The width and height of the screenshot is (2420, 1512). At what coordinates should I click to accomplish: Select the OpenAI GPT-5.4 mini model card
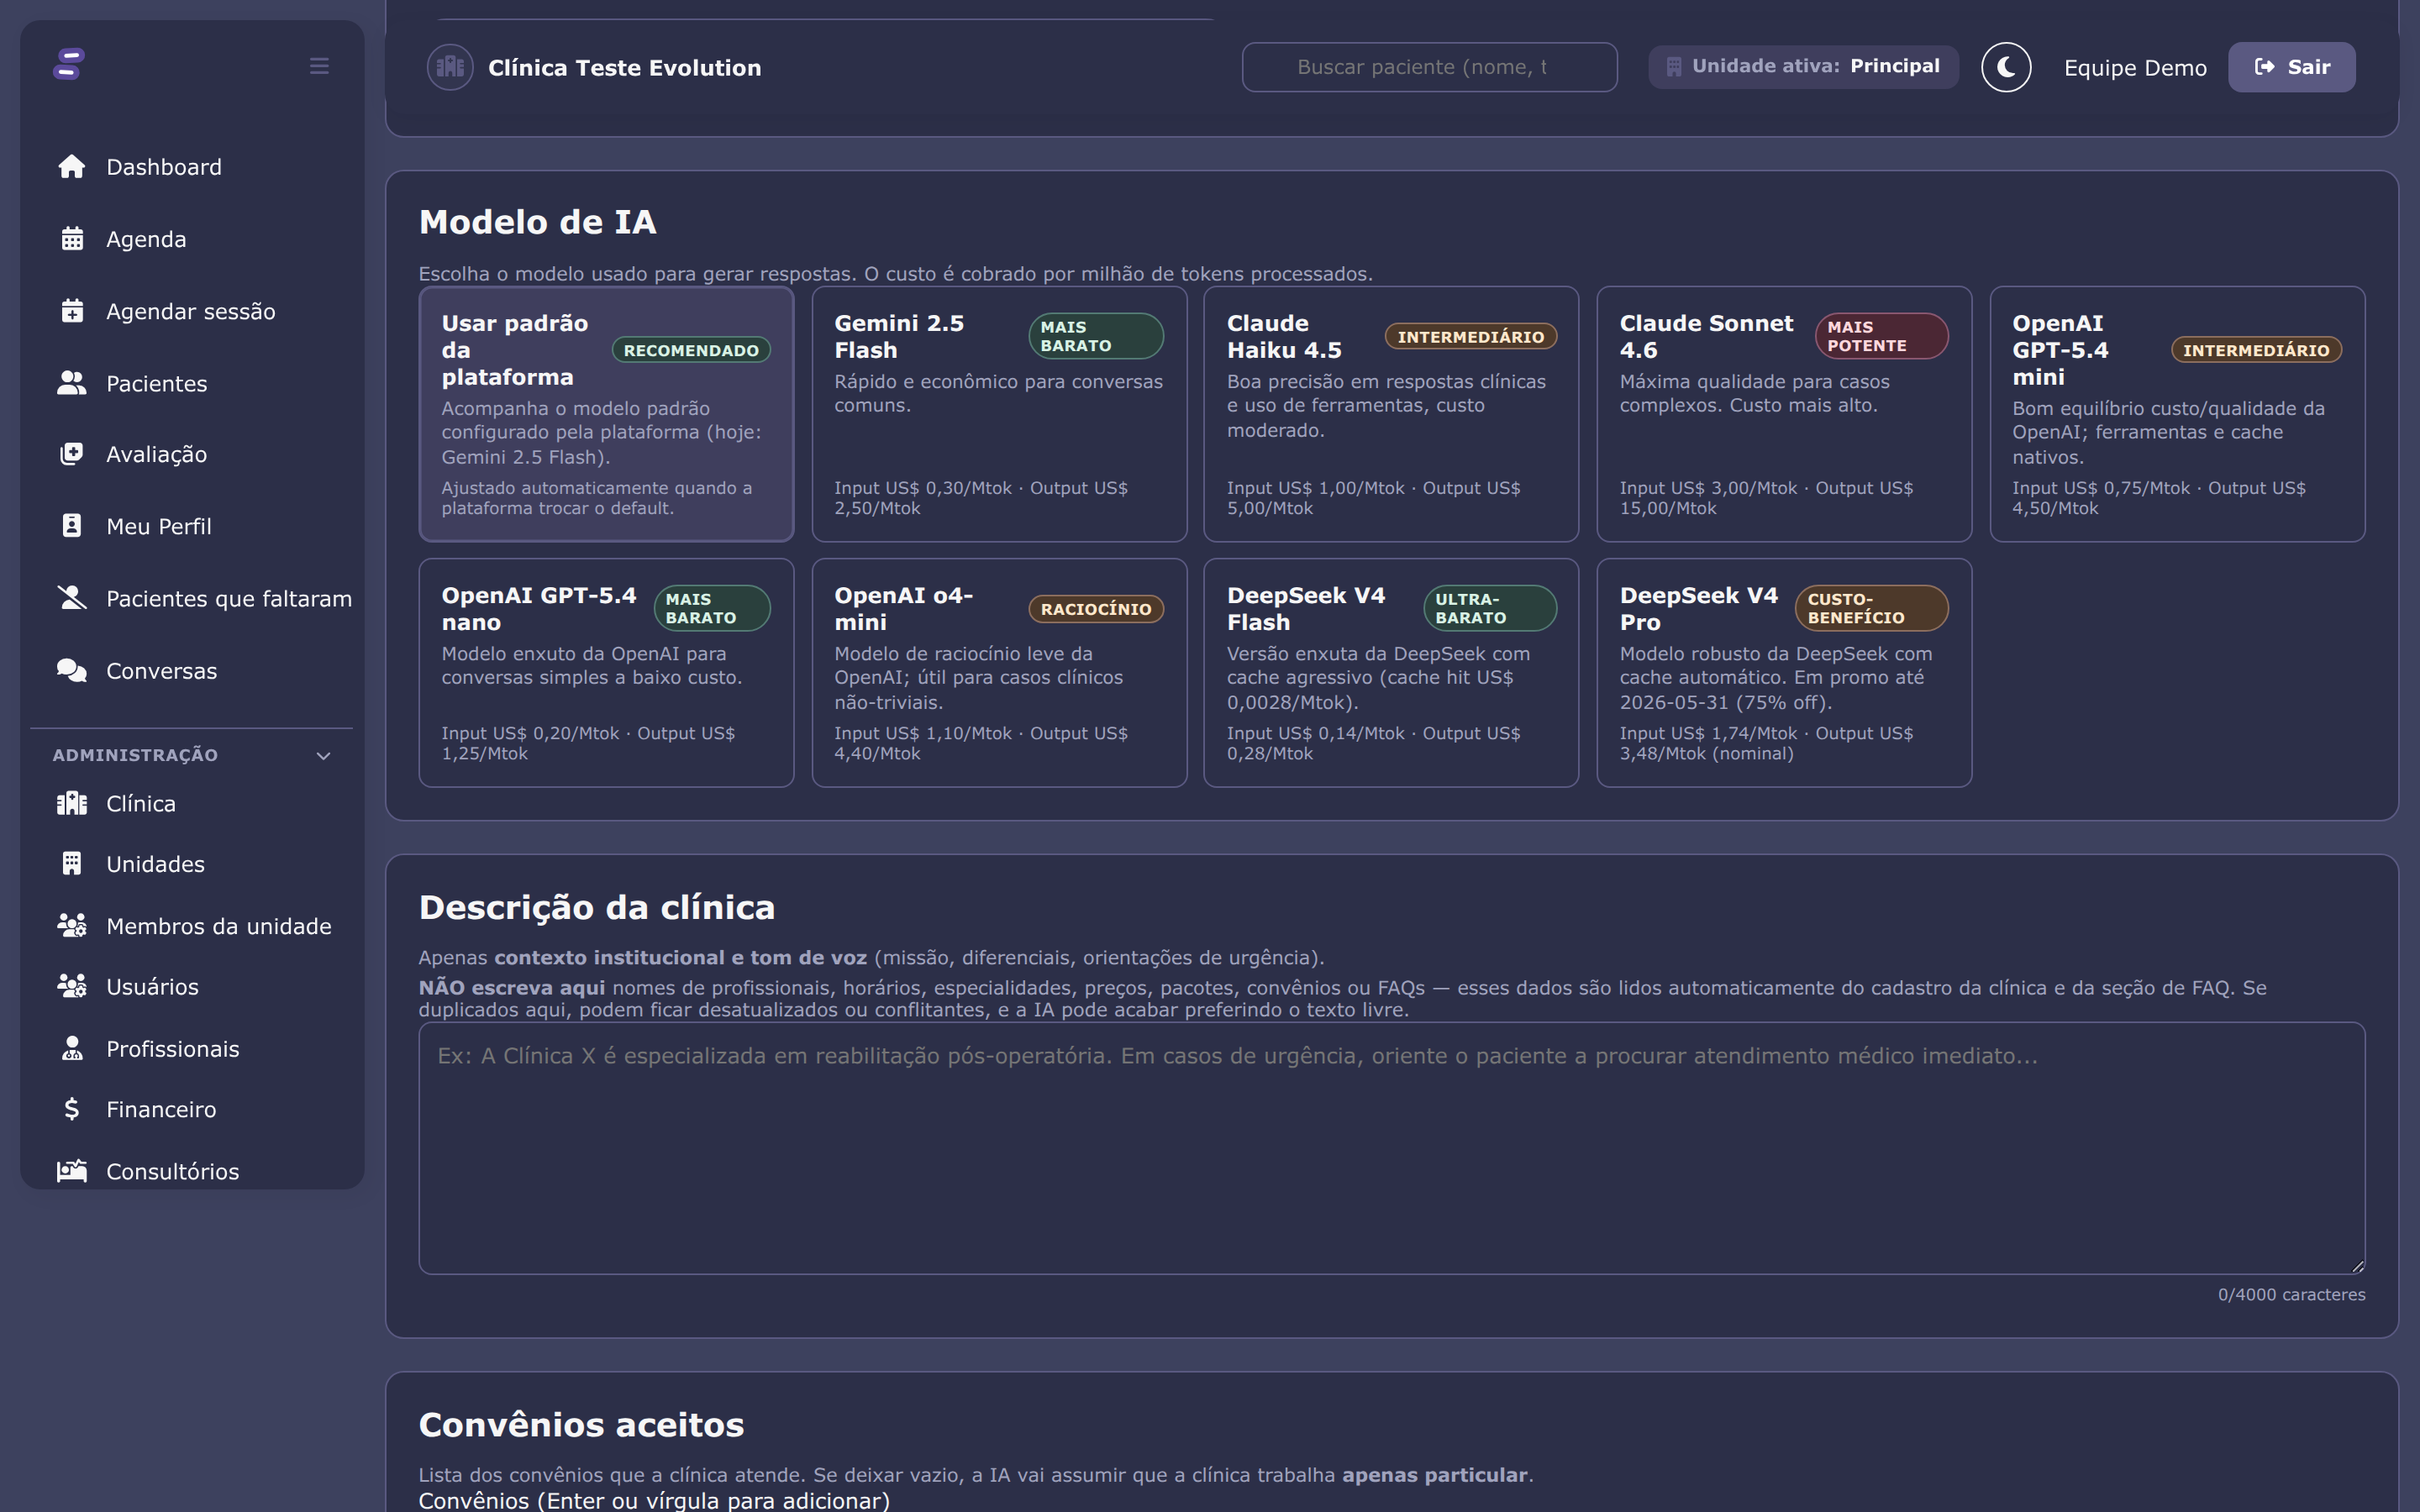click(2177, 414)
